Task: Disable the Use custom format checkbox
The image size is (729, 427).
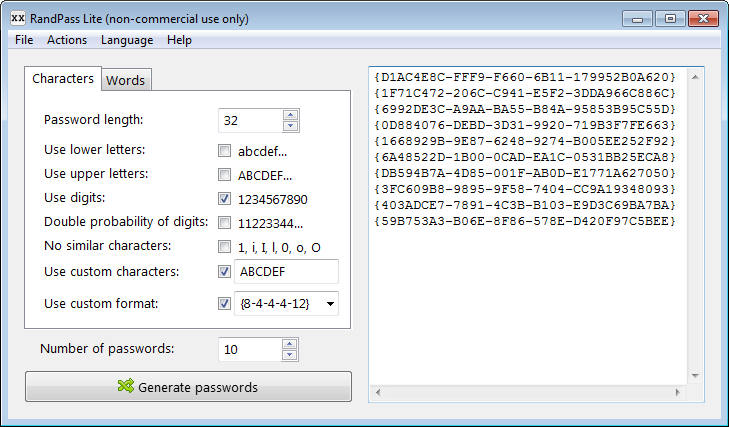Action: coord(224,303)
